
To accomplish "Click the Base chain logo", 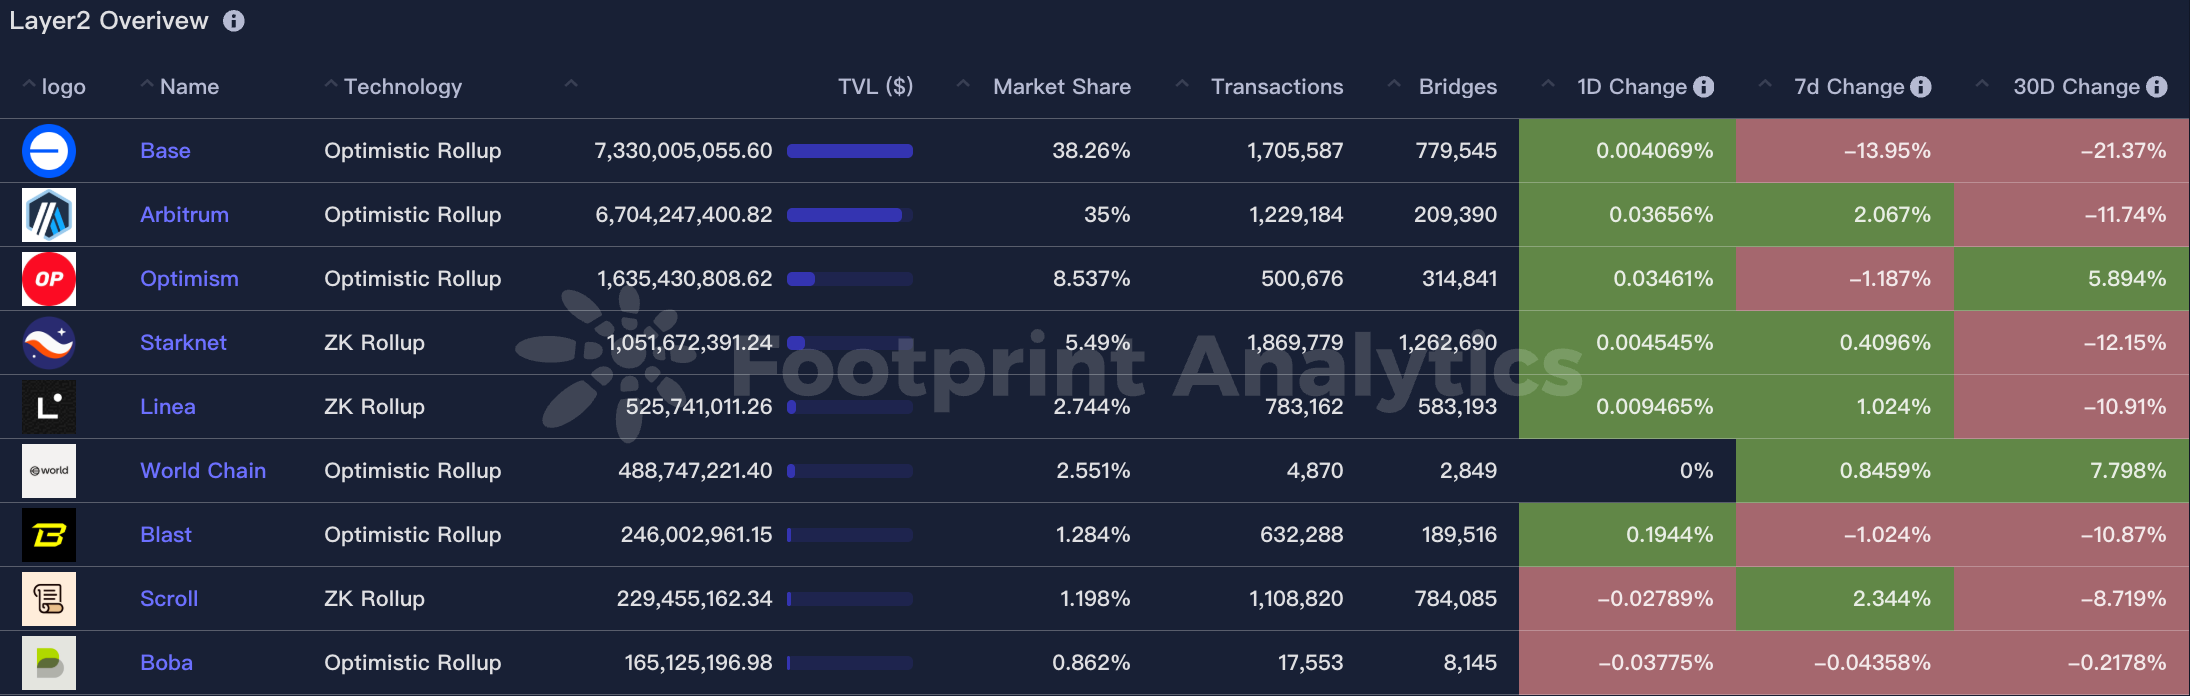I will 48,151.
